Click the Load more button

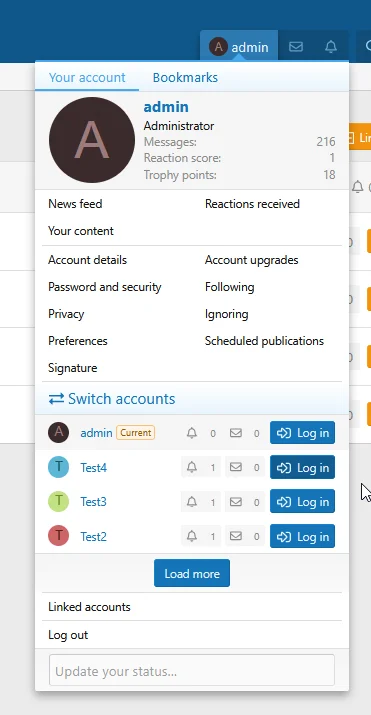click(192, 573)
